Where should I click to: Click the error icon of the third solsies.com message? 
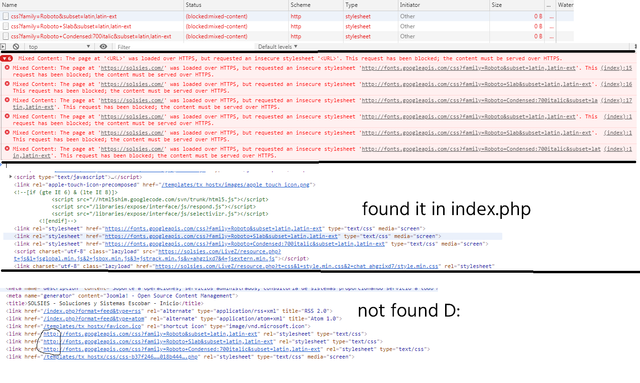coord(7,100)
